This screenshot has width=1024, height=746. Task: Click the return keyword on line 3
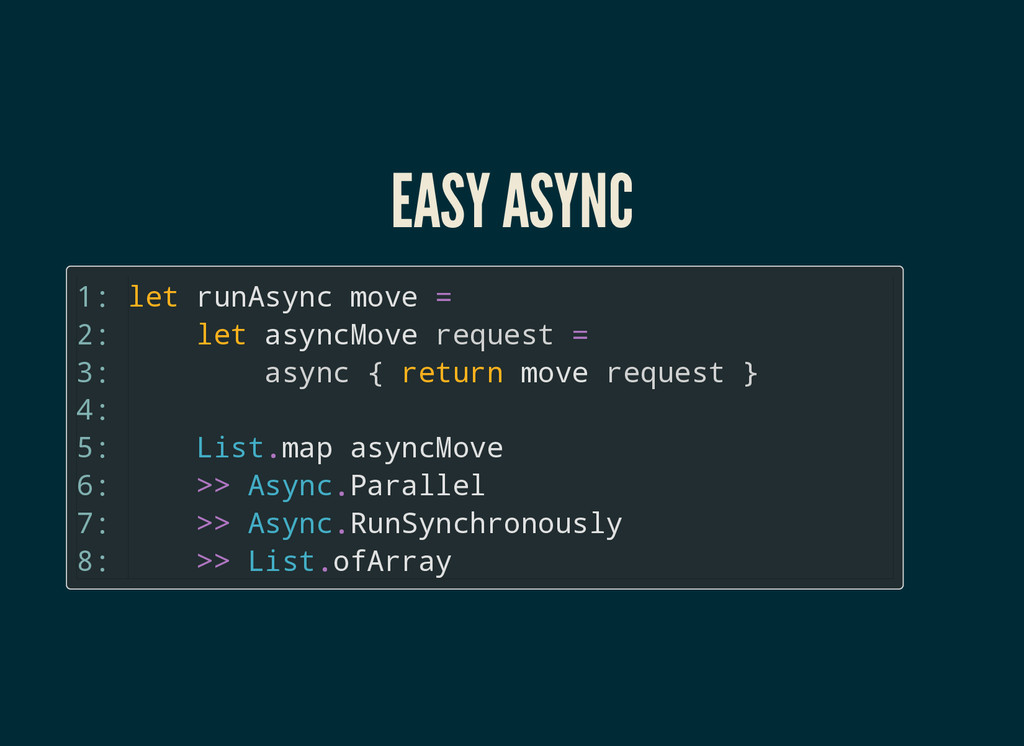tap(452, 373)
